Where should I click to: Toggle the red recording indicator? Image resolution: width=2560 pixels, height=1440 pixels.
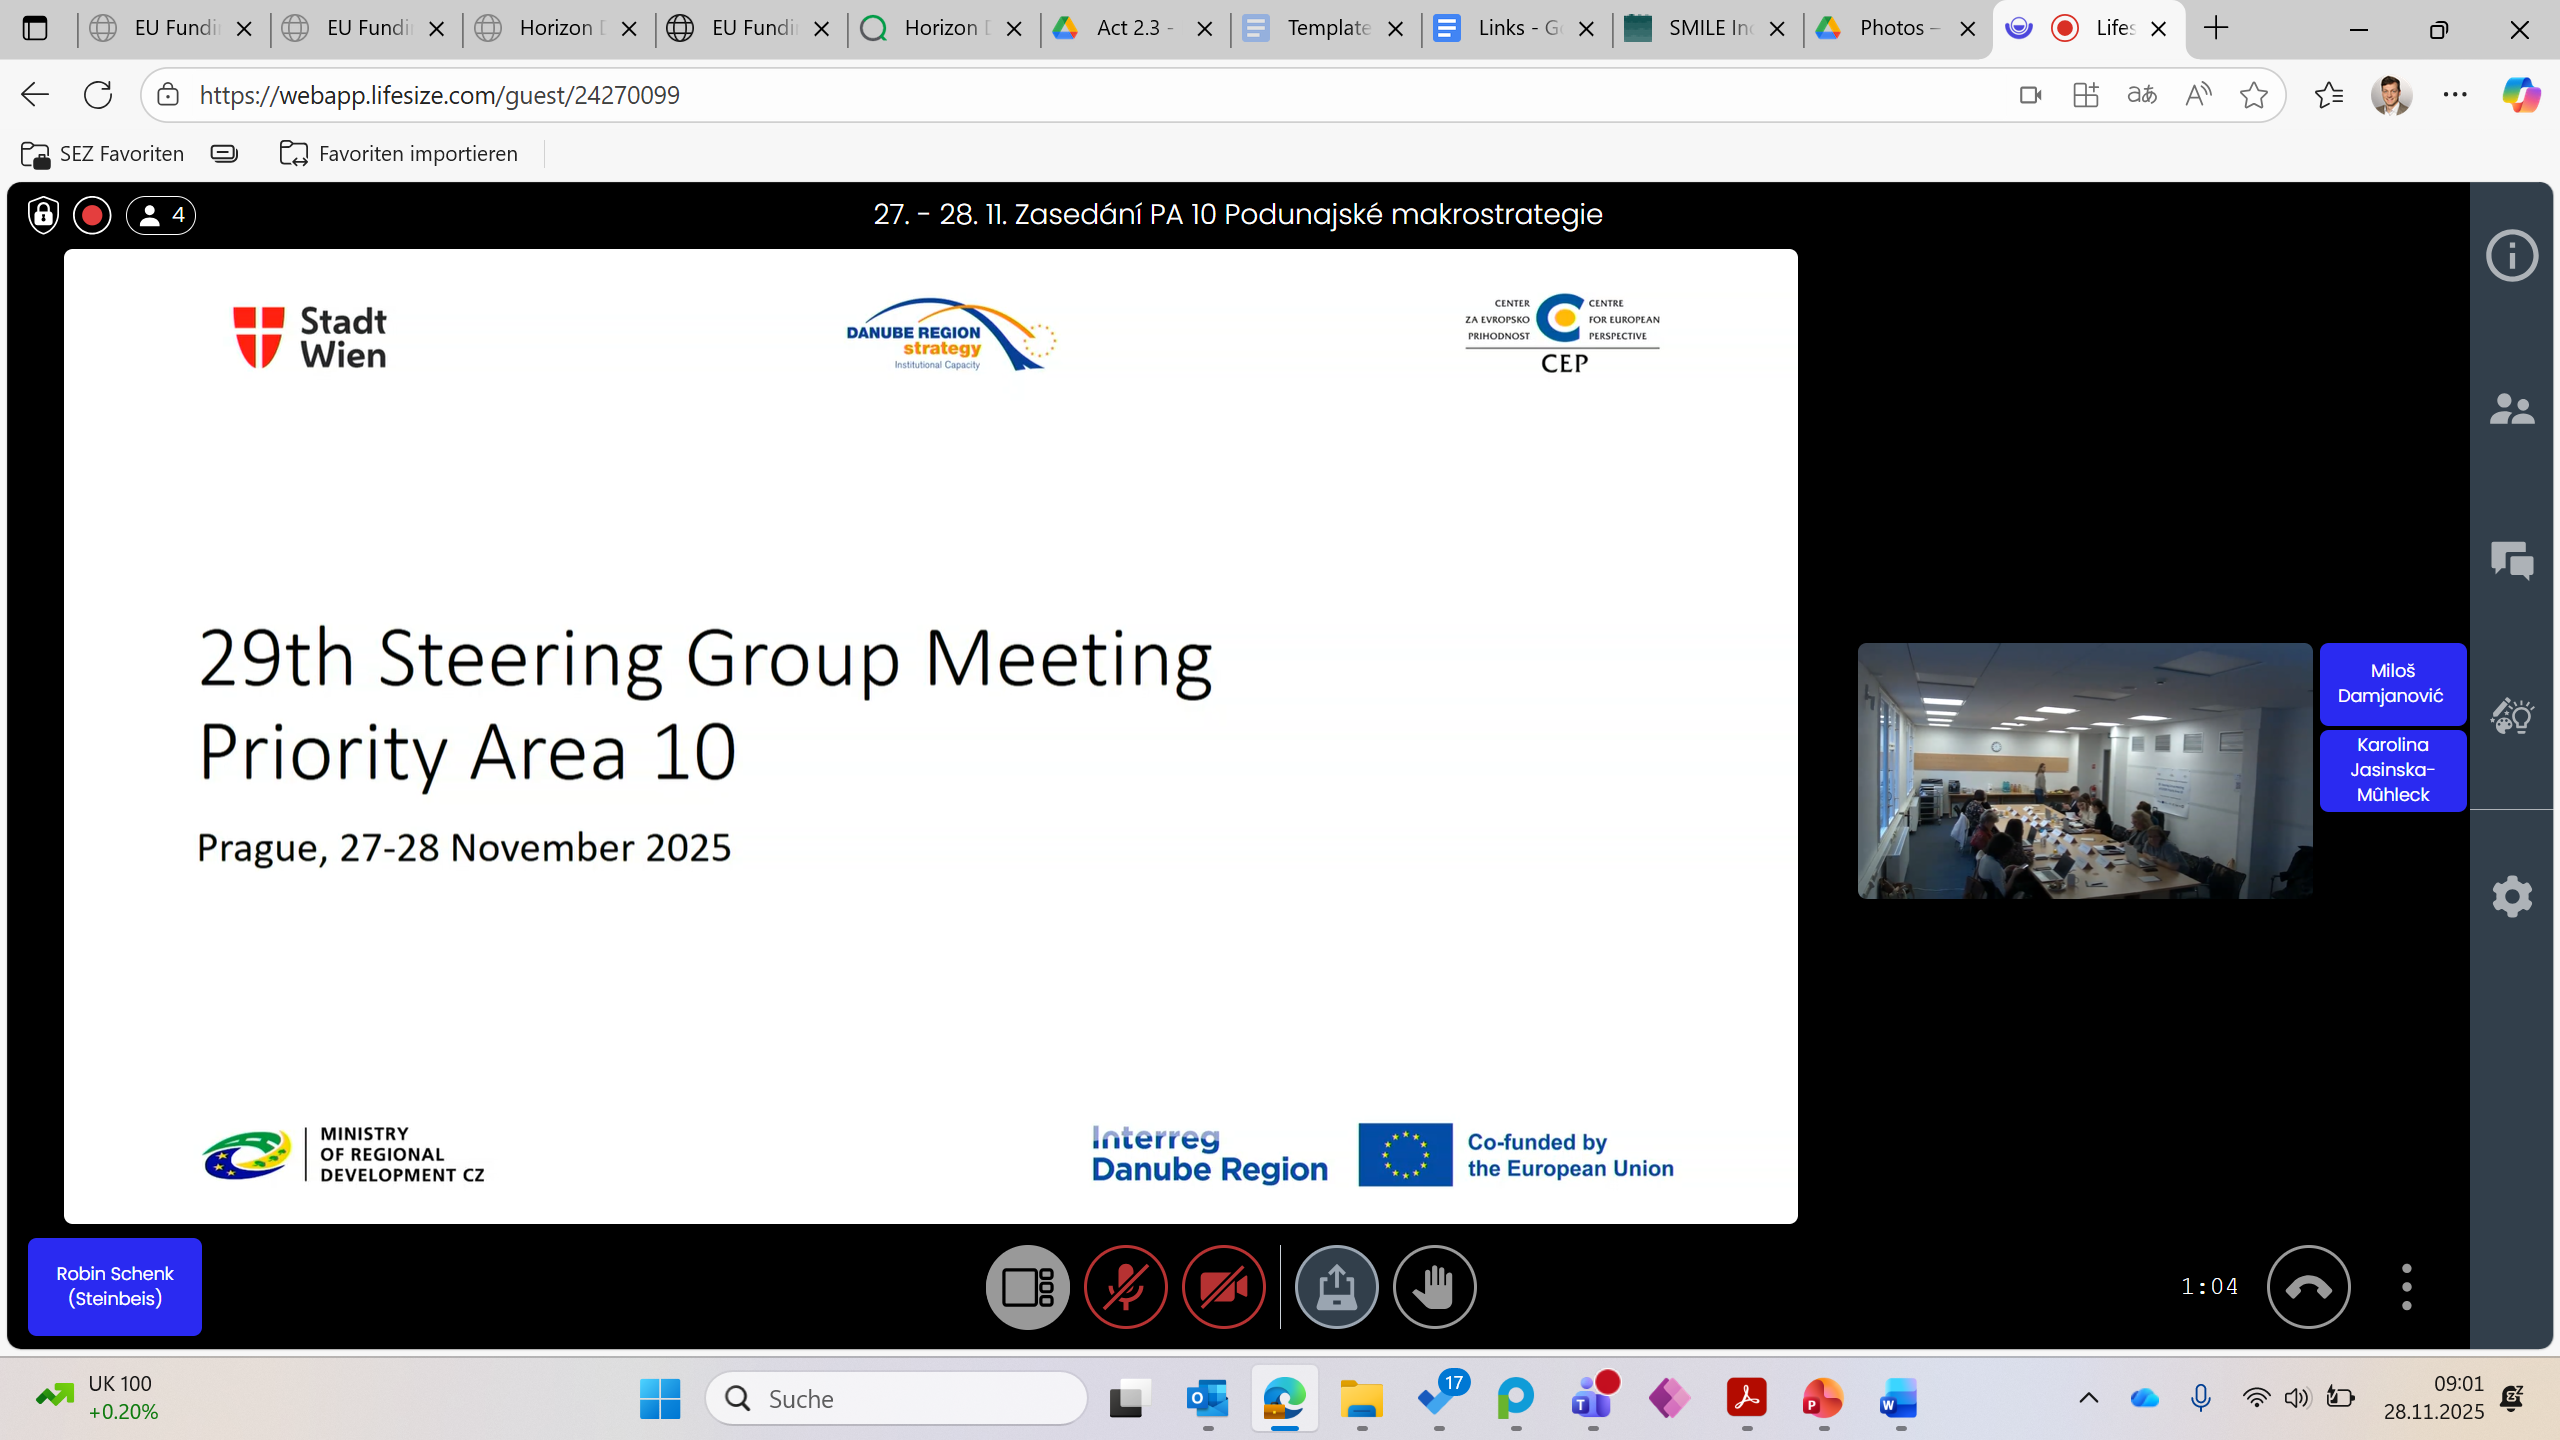click(x=92, y=215)
